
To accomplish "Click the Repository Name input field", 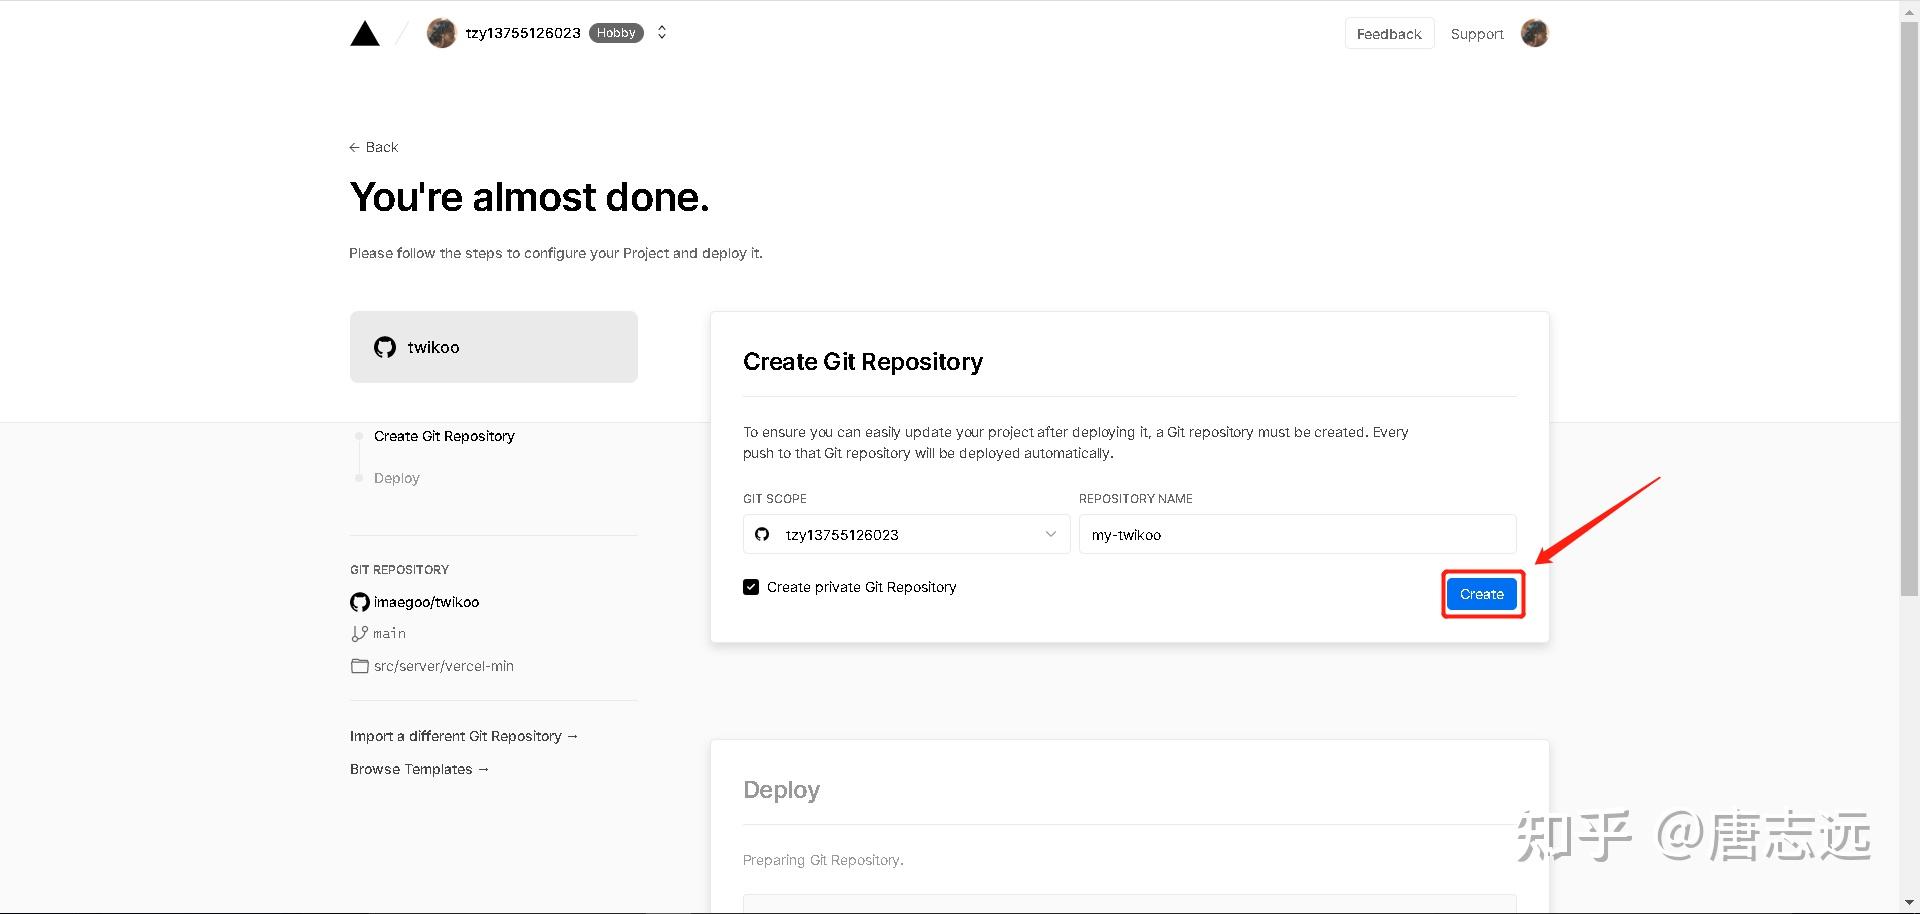I will tap(1297, 534).
